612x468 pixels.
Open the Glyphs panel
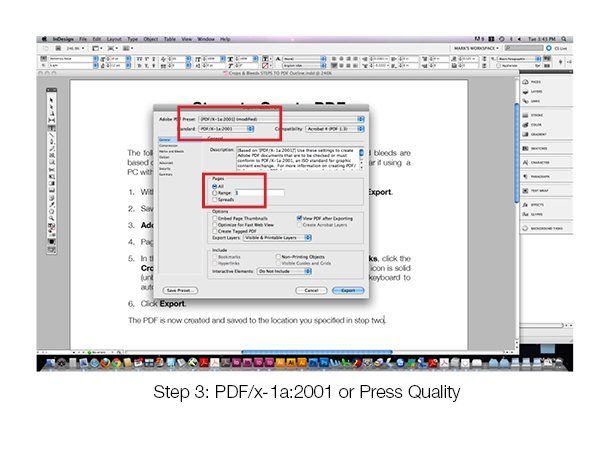[x=533, y=214]
